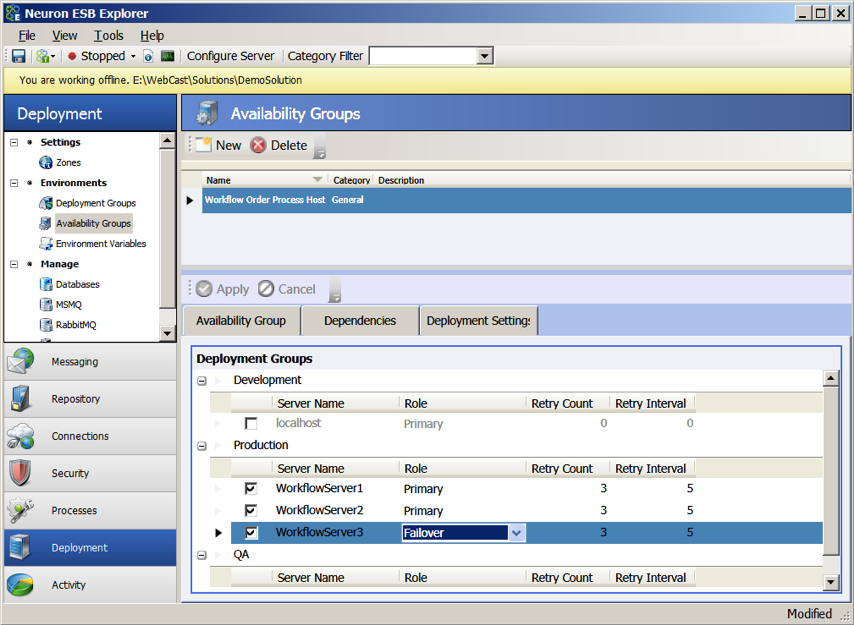Open the Security section
854x625 pixels.
coord(90,473)
